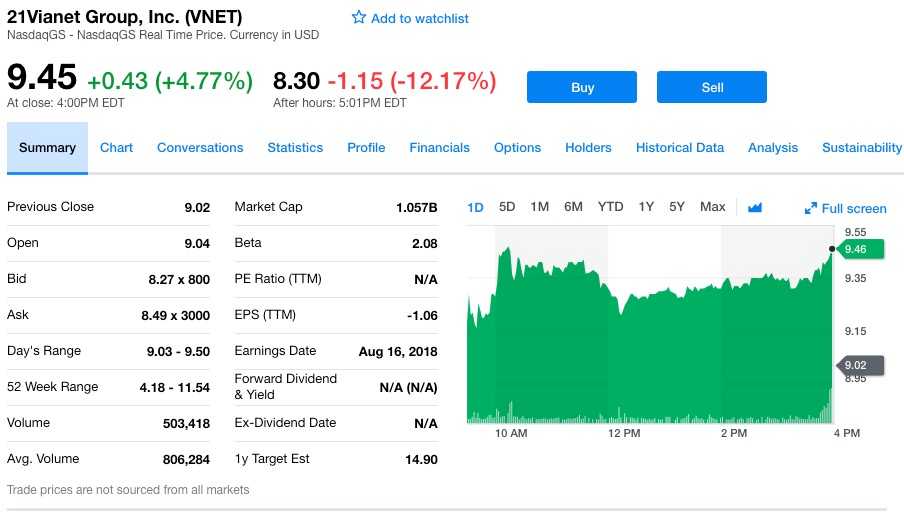Switch chart type with the area chart icon

click(755, 207)
